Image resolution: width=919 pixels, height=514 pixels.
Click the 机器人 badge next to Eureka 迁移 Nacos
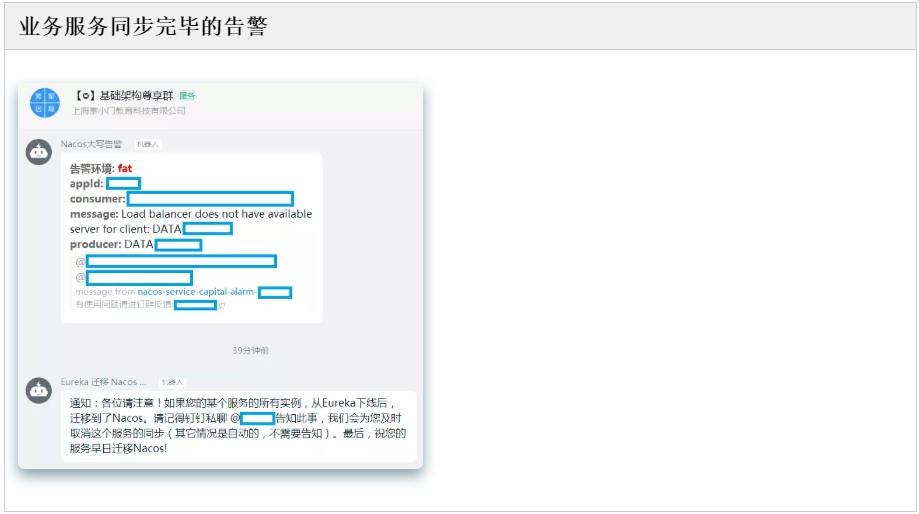coord(173,382)
